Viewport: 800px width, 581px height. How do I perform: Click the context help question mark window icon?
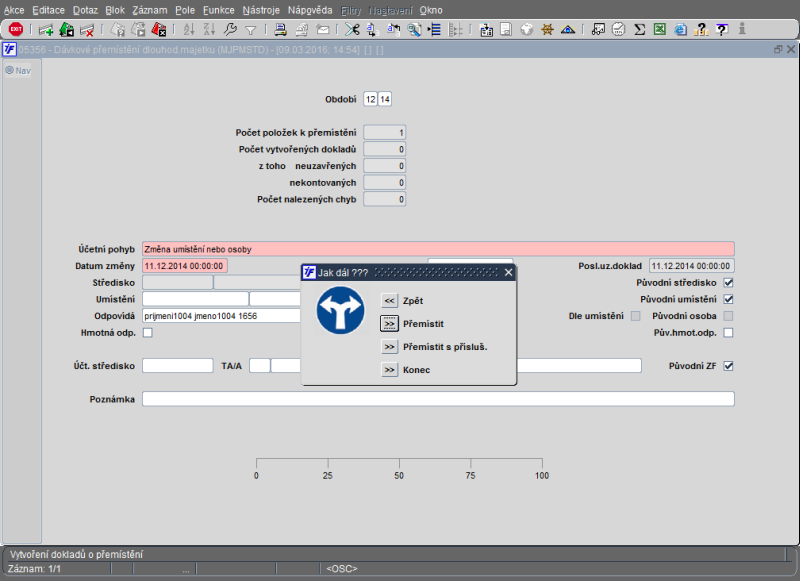tap(721, 30)
